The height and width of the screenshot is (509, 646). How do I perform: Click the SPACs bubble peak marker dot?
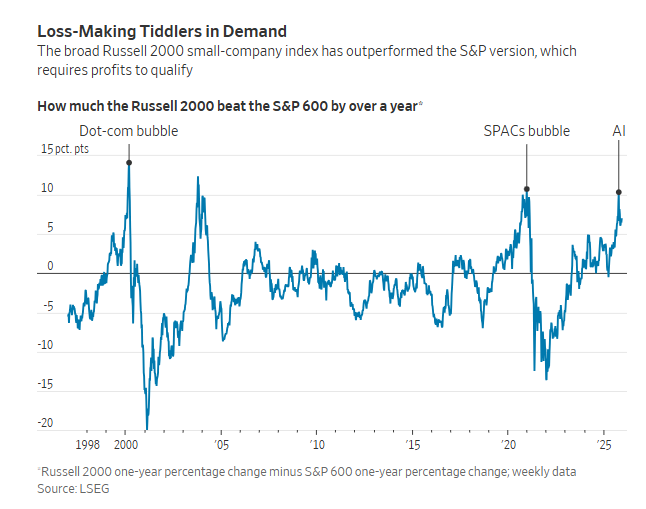pos(526,189)
